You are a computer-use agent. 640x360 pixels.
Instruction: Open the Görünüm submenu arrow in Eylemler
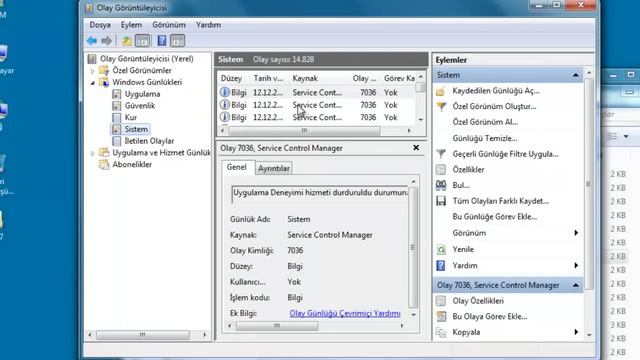(576, 233)
